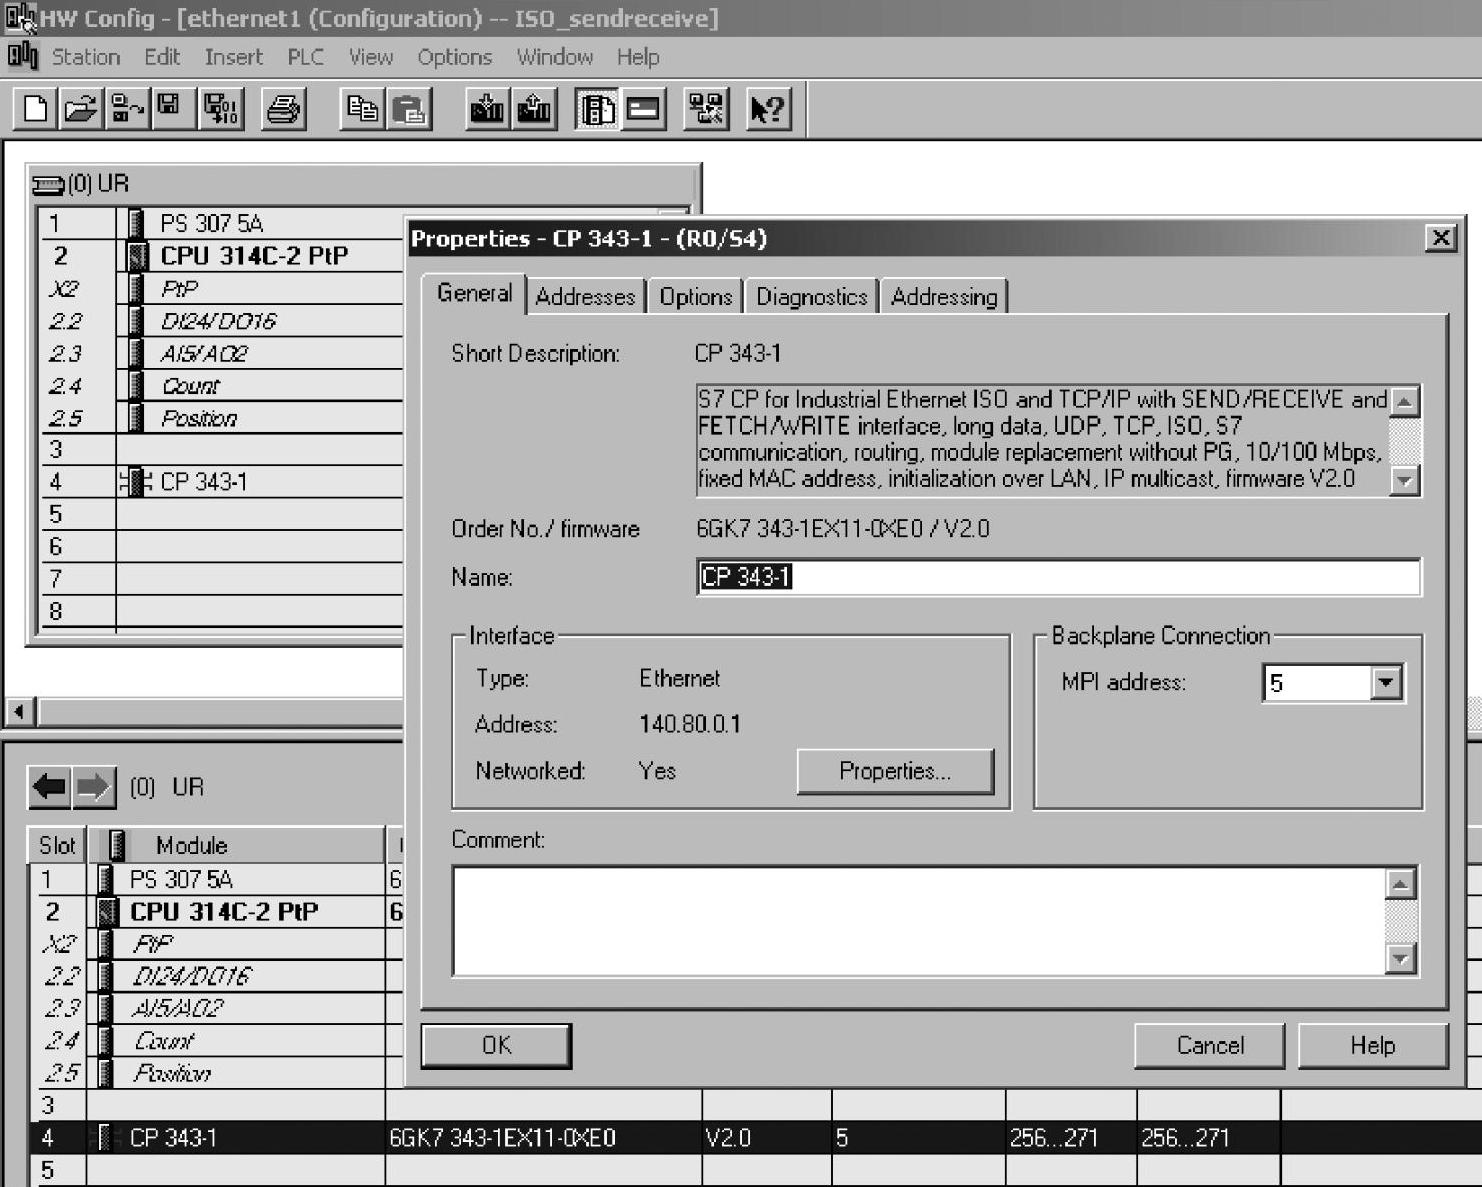This screenshot has width=1482, height=1187.
Task: Open the Insert menu
Action: click(x=233, y=57)
